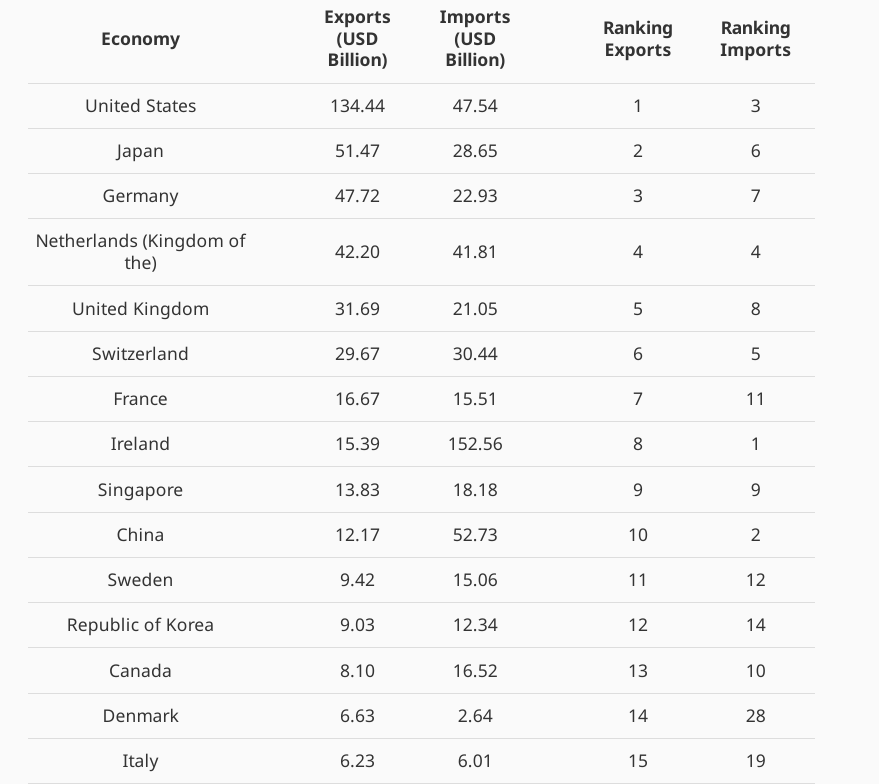This screenshot has height=784, width=879.
Task: Click the Switzerland economy name
Action: pos(140,354)
